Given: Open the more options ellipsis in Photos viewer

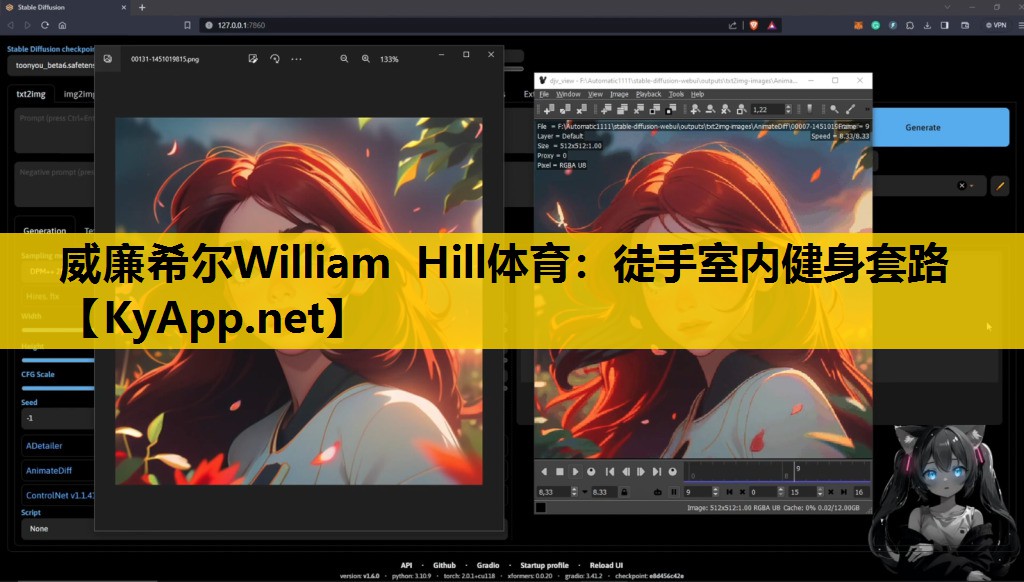Looking at the screenshot, I should [x=296, y=59].
